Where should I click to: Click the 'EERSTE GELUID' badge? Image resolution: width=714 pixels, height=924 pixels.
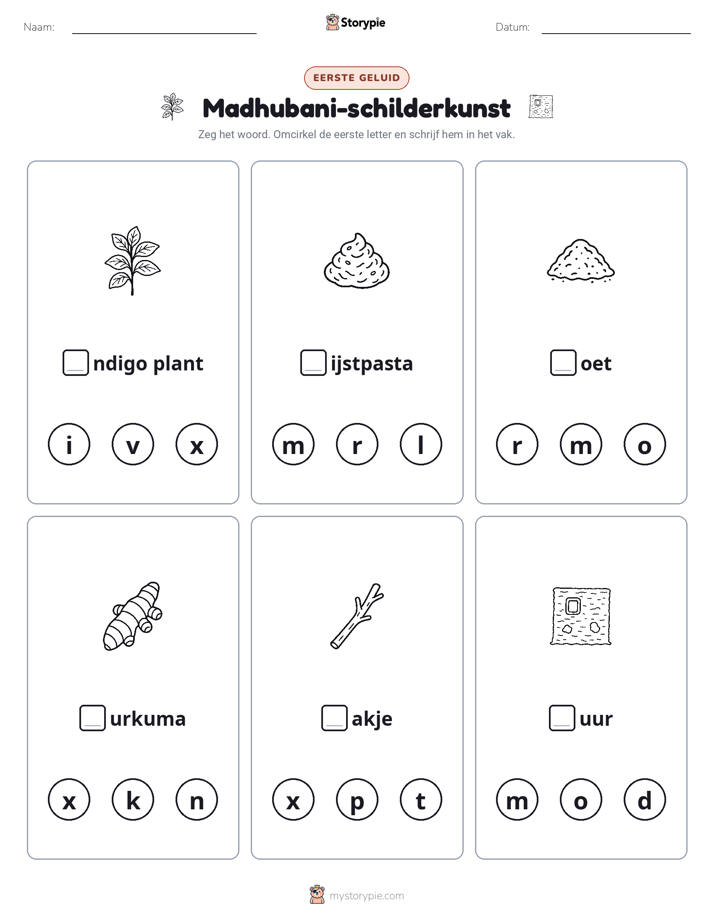356,78
